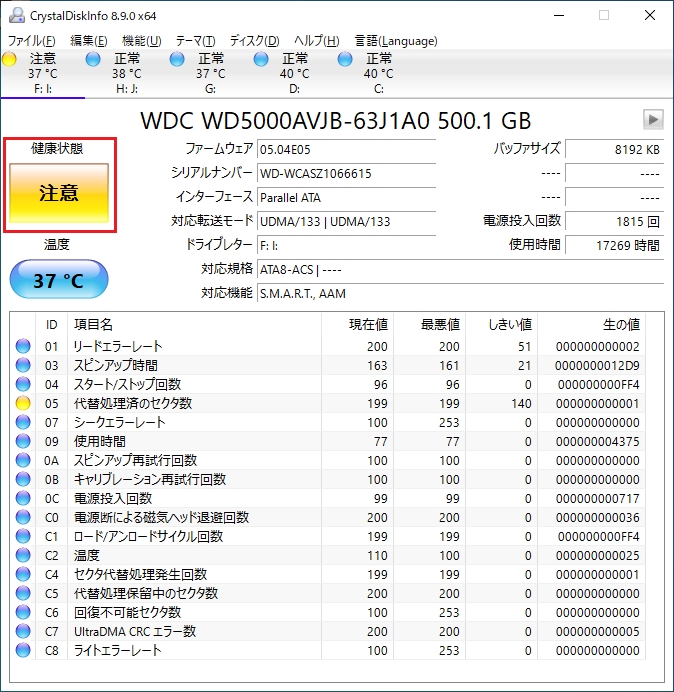Viewport: 674px width, 692px height.
Task: Select the C: disk tab
Action: click(x=378, y=74)
